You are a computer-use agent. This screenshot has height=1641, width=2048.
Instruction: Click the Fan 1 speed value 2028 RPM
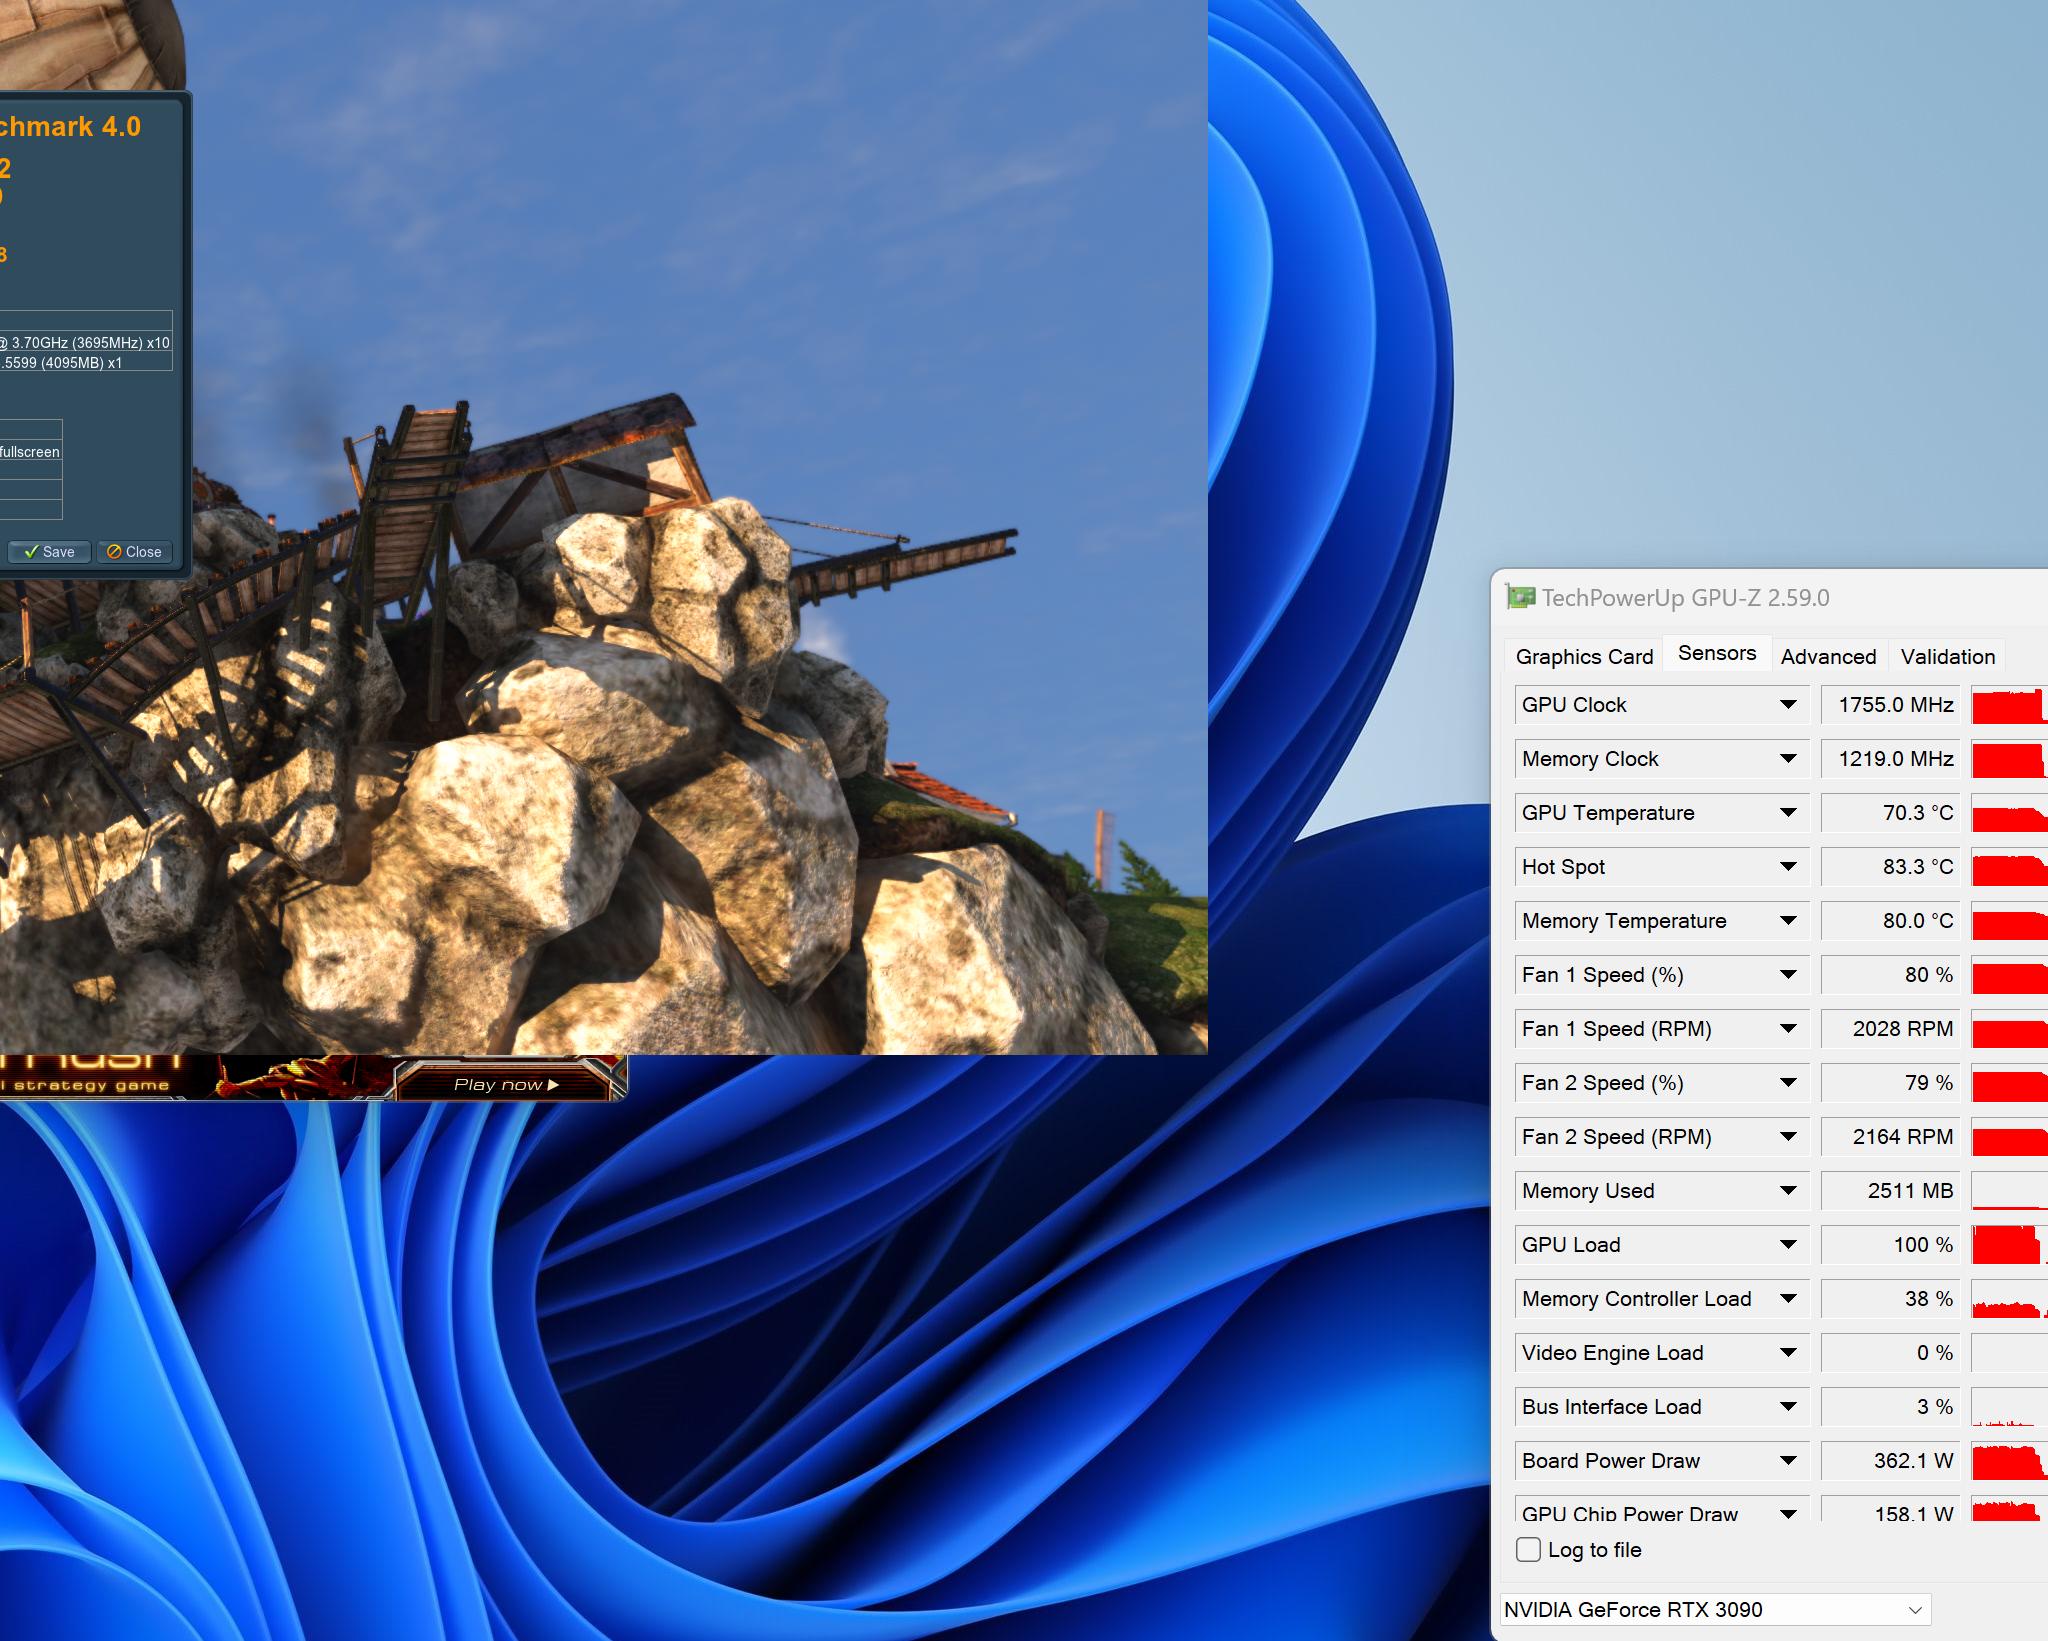pos(1890,1029)
